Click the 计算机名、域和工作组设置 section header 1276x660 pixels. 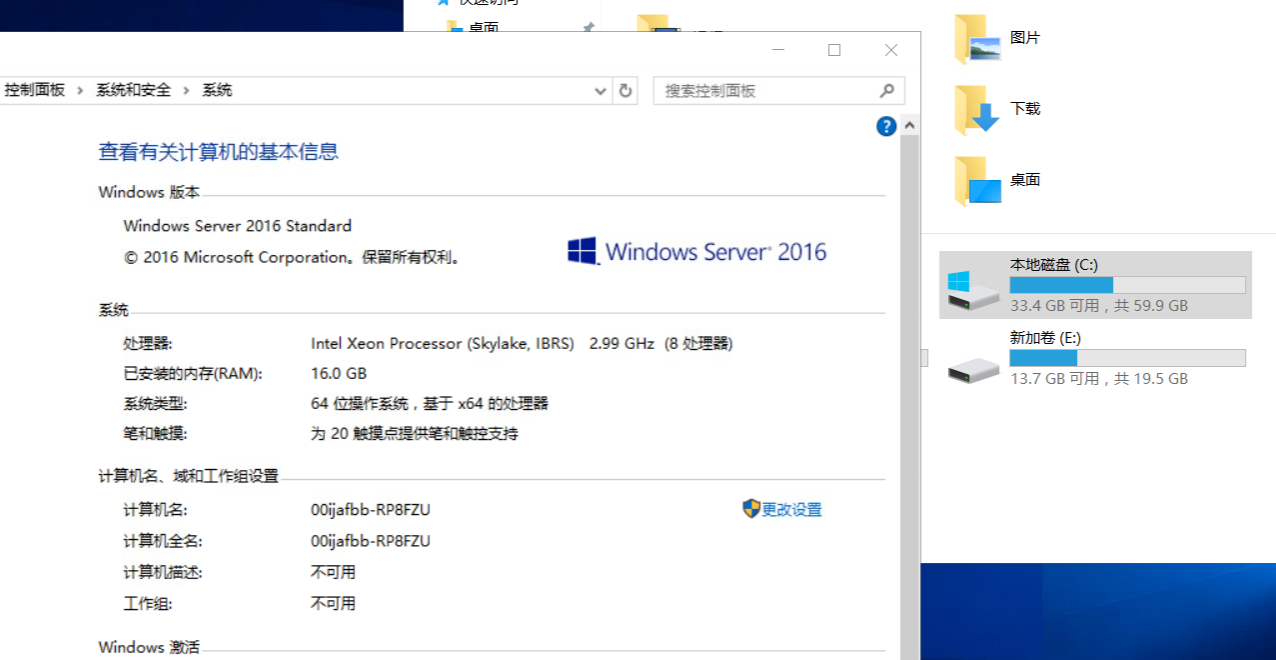point(188,476)
